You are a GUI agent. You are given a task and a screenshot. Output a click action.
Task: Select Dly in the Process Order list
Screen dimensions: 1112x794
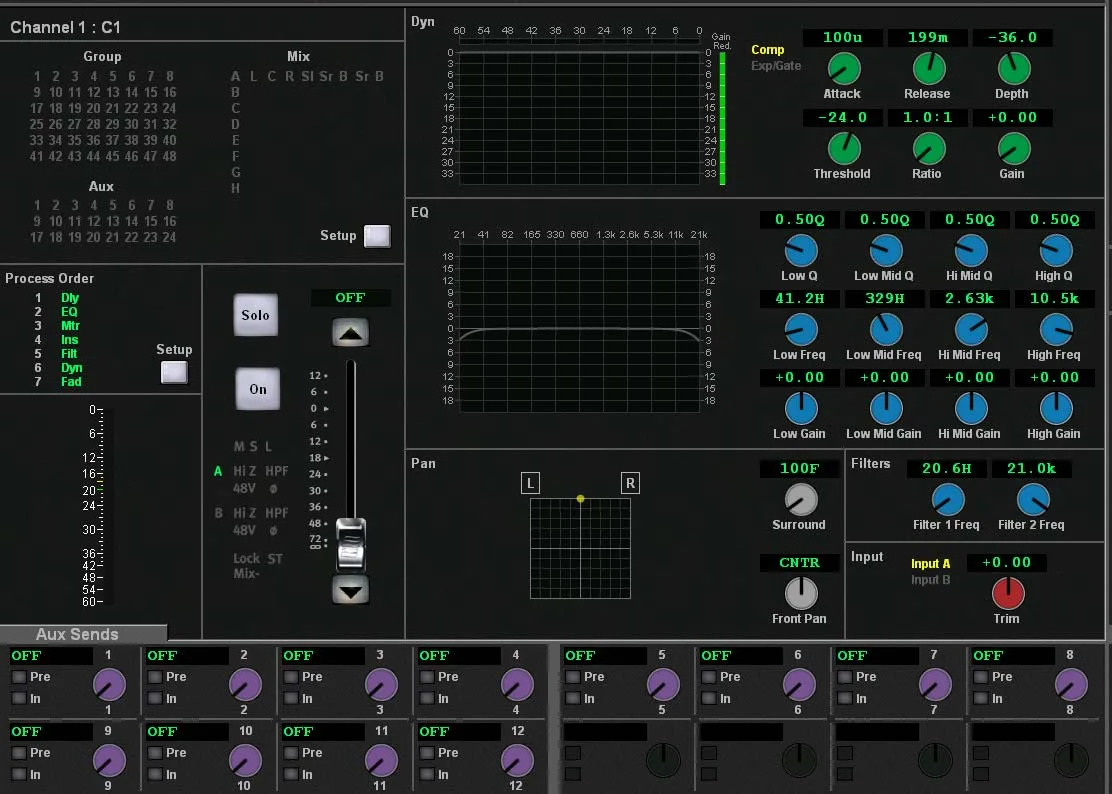click(70, 298)
